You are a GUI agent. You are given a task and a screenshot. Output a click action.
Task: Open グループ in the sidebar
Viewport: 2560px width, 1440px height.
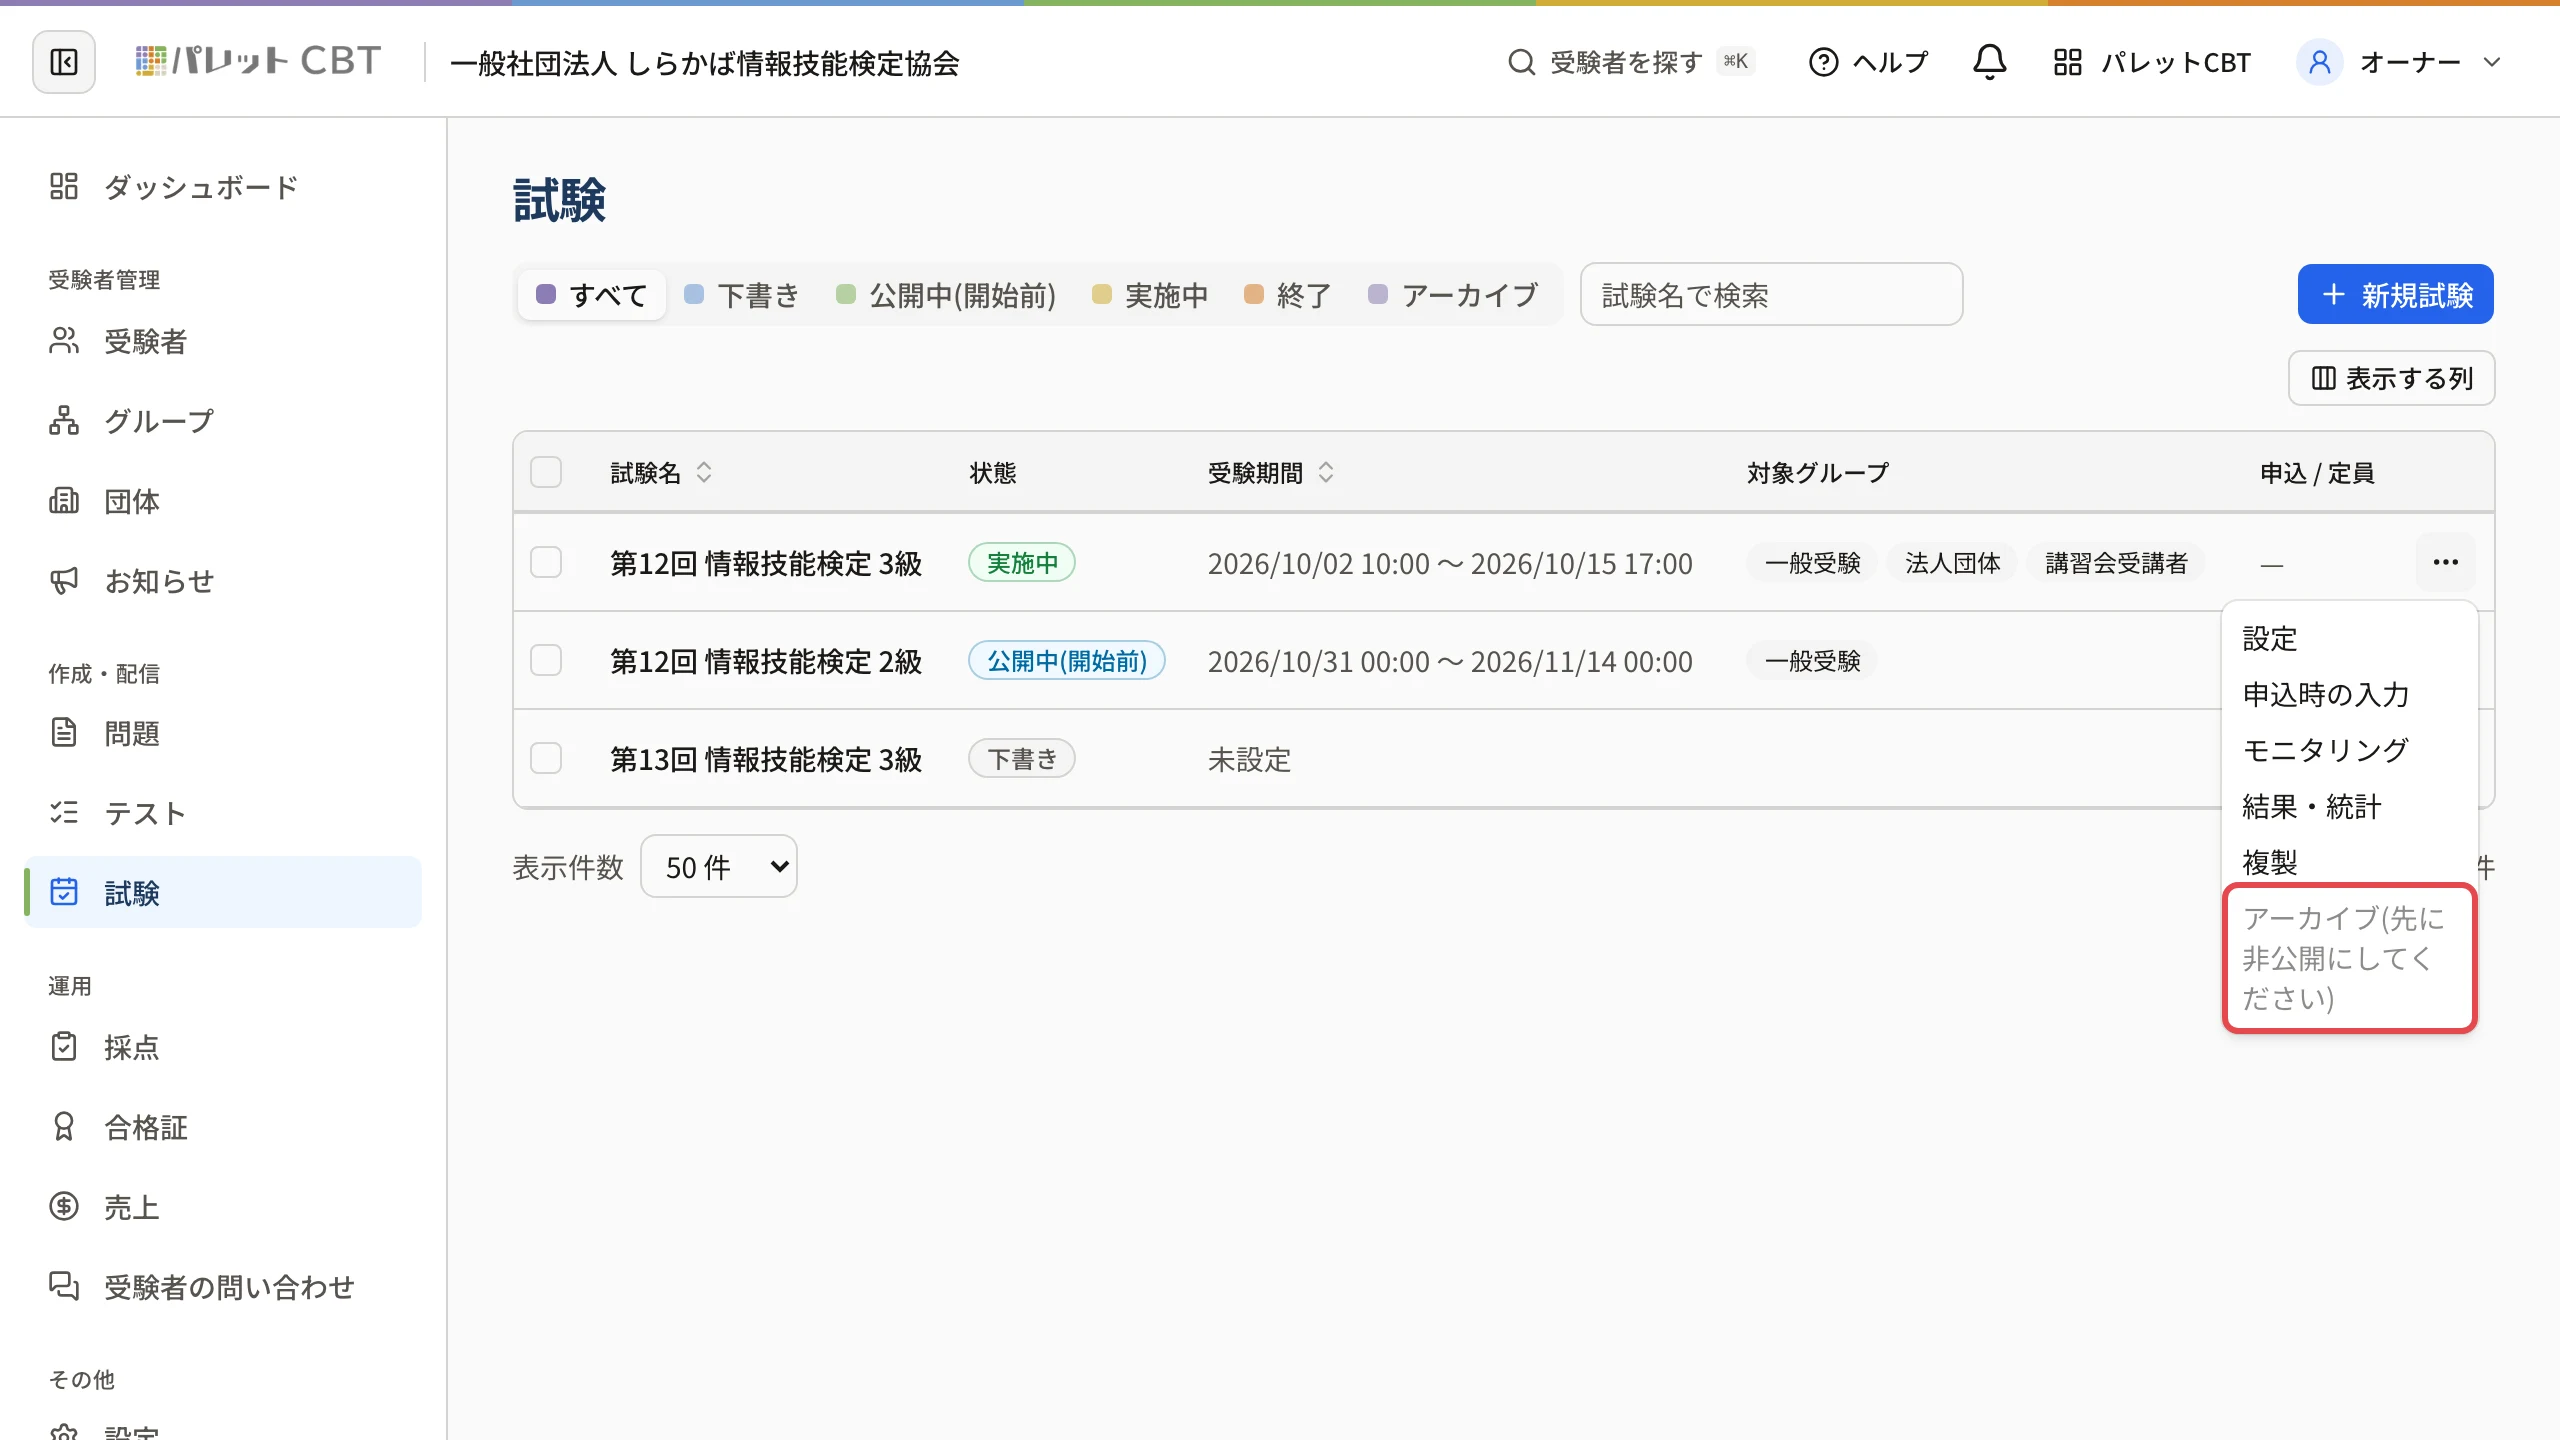point(223,421)
